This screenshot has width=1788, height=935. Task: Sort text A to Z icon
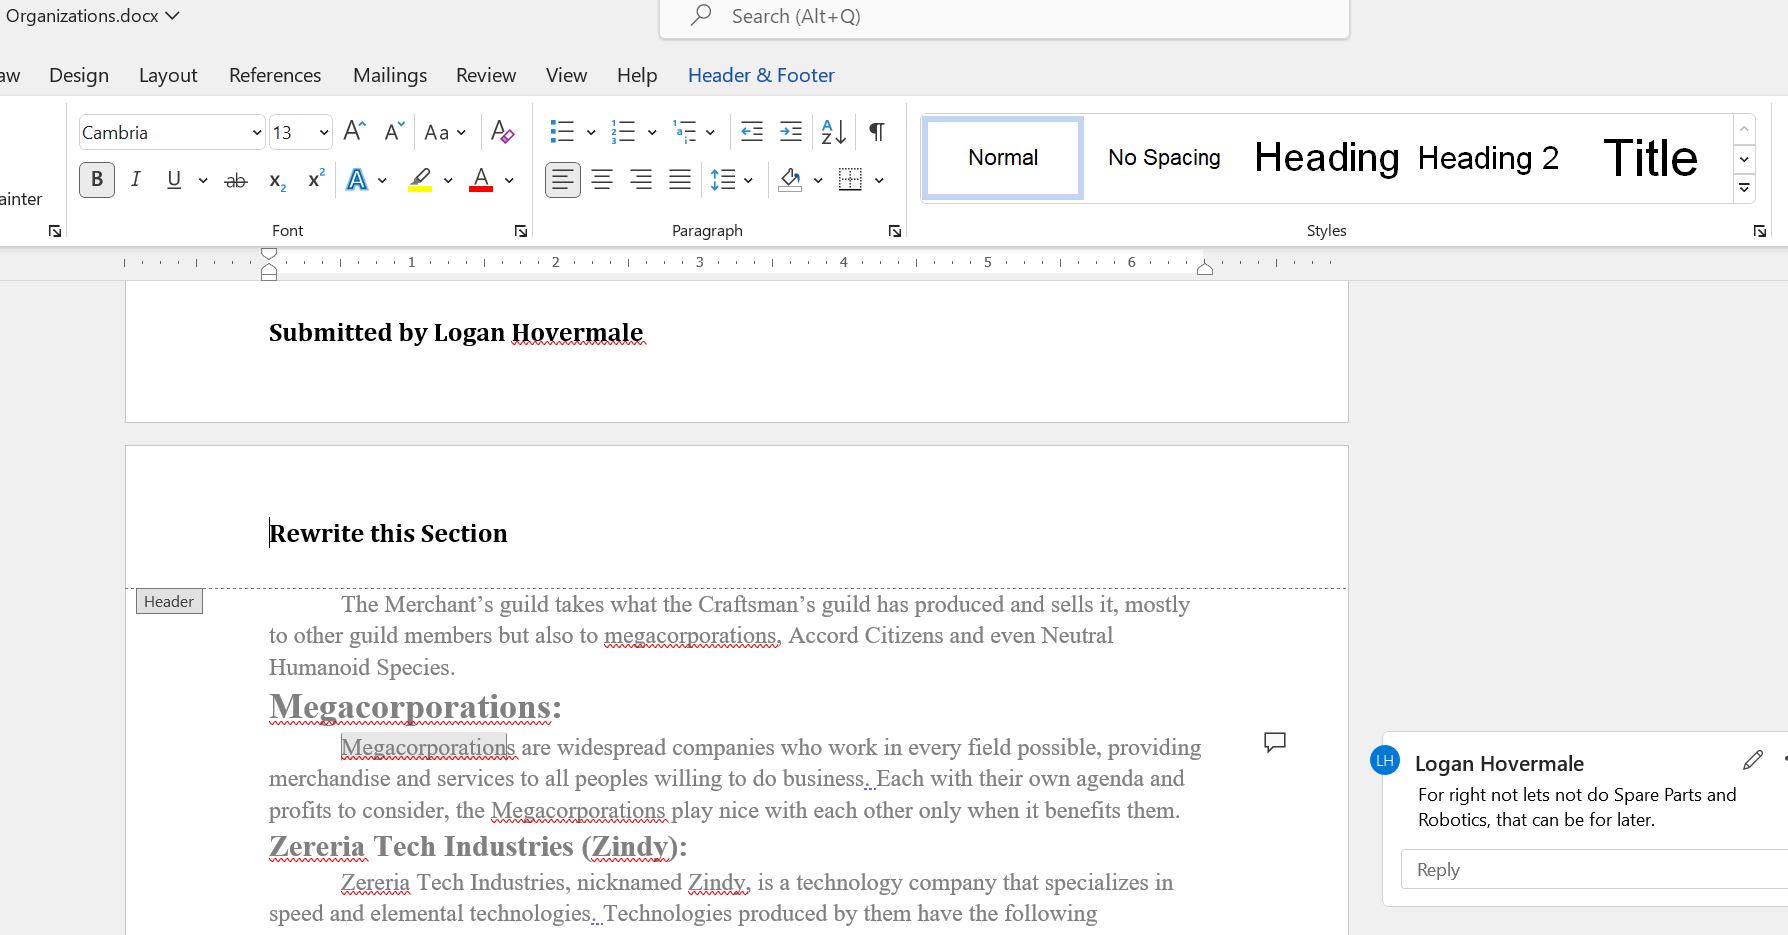pos(833,132)
